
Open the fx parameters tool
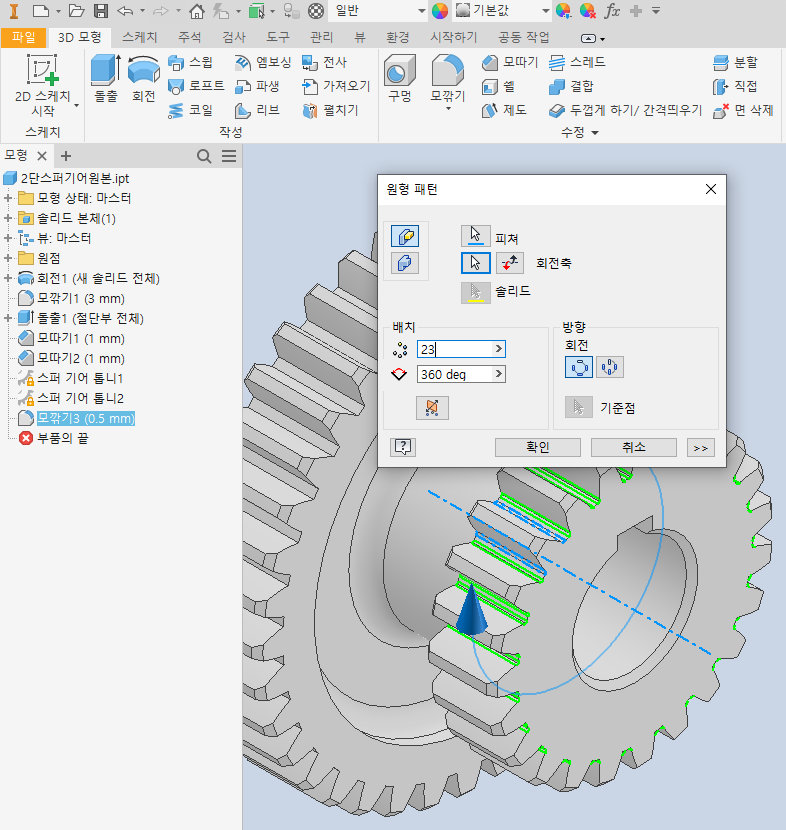click(x=612, y=11)
